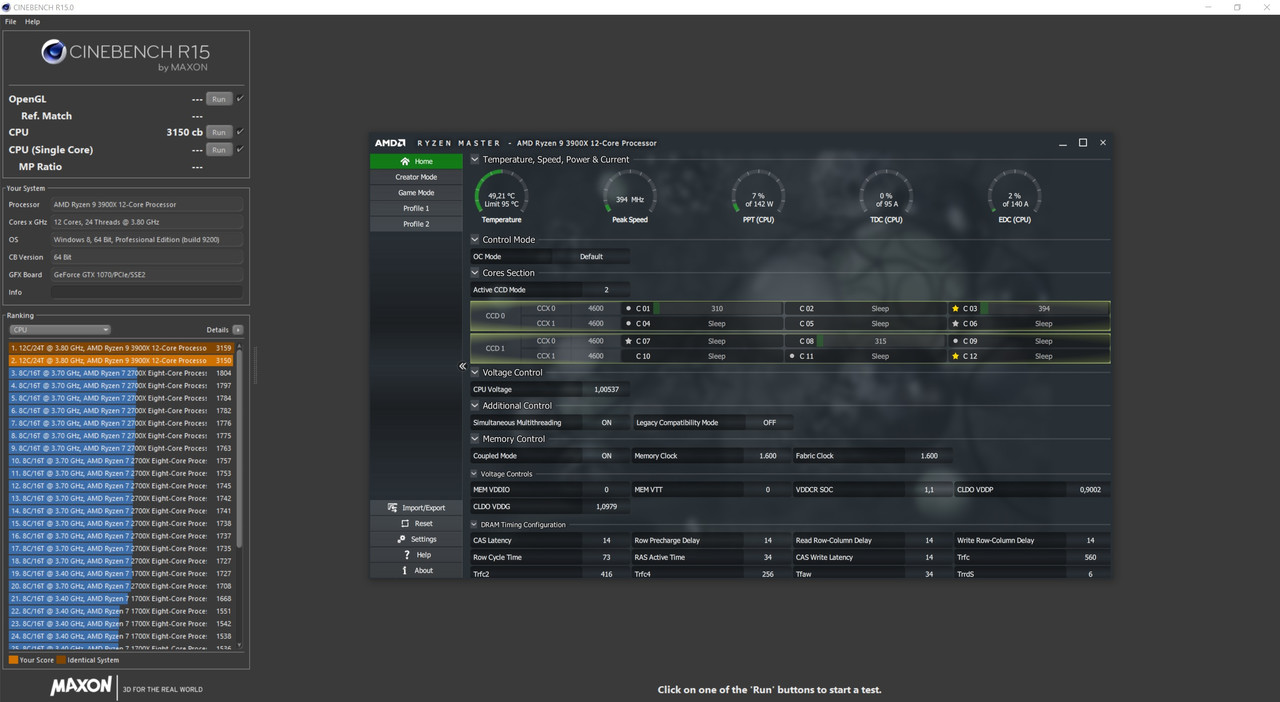Click the dot marker on core C 11
Viewport: 1280px width, 702px height.
pyautogui.click(x=792, y=356)
